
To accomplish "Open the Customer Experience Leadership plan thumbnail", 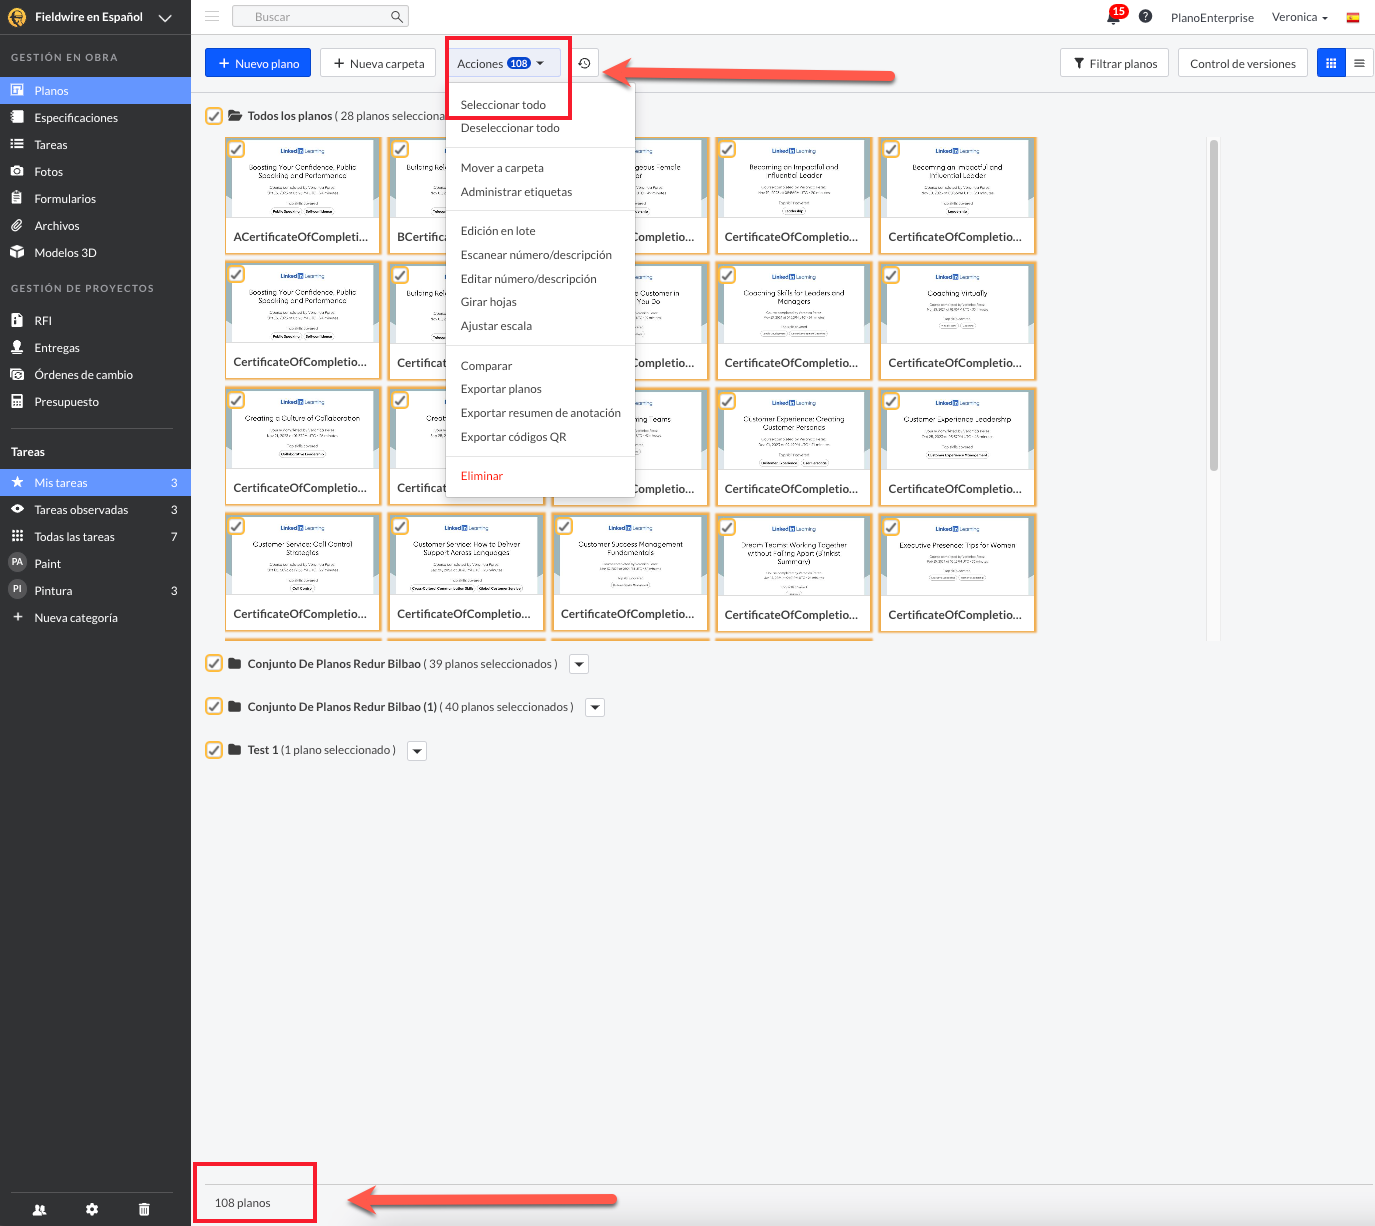I will click(957, 447).
